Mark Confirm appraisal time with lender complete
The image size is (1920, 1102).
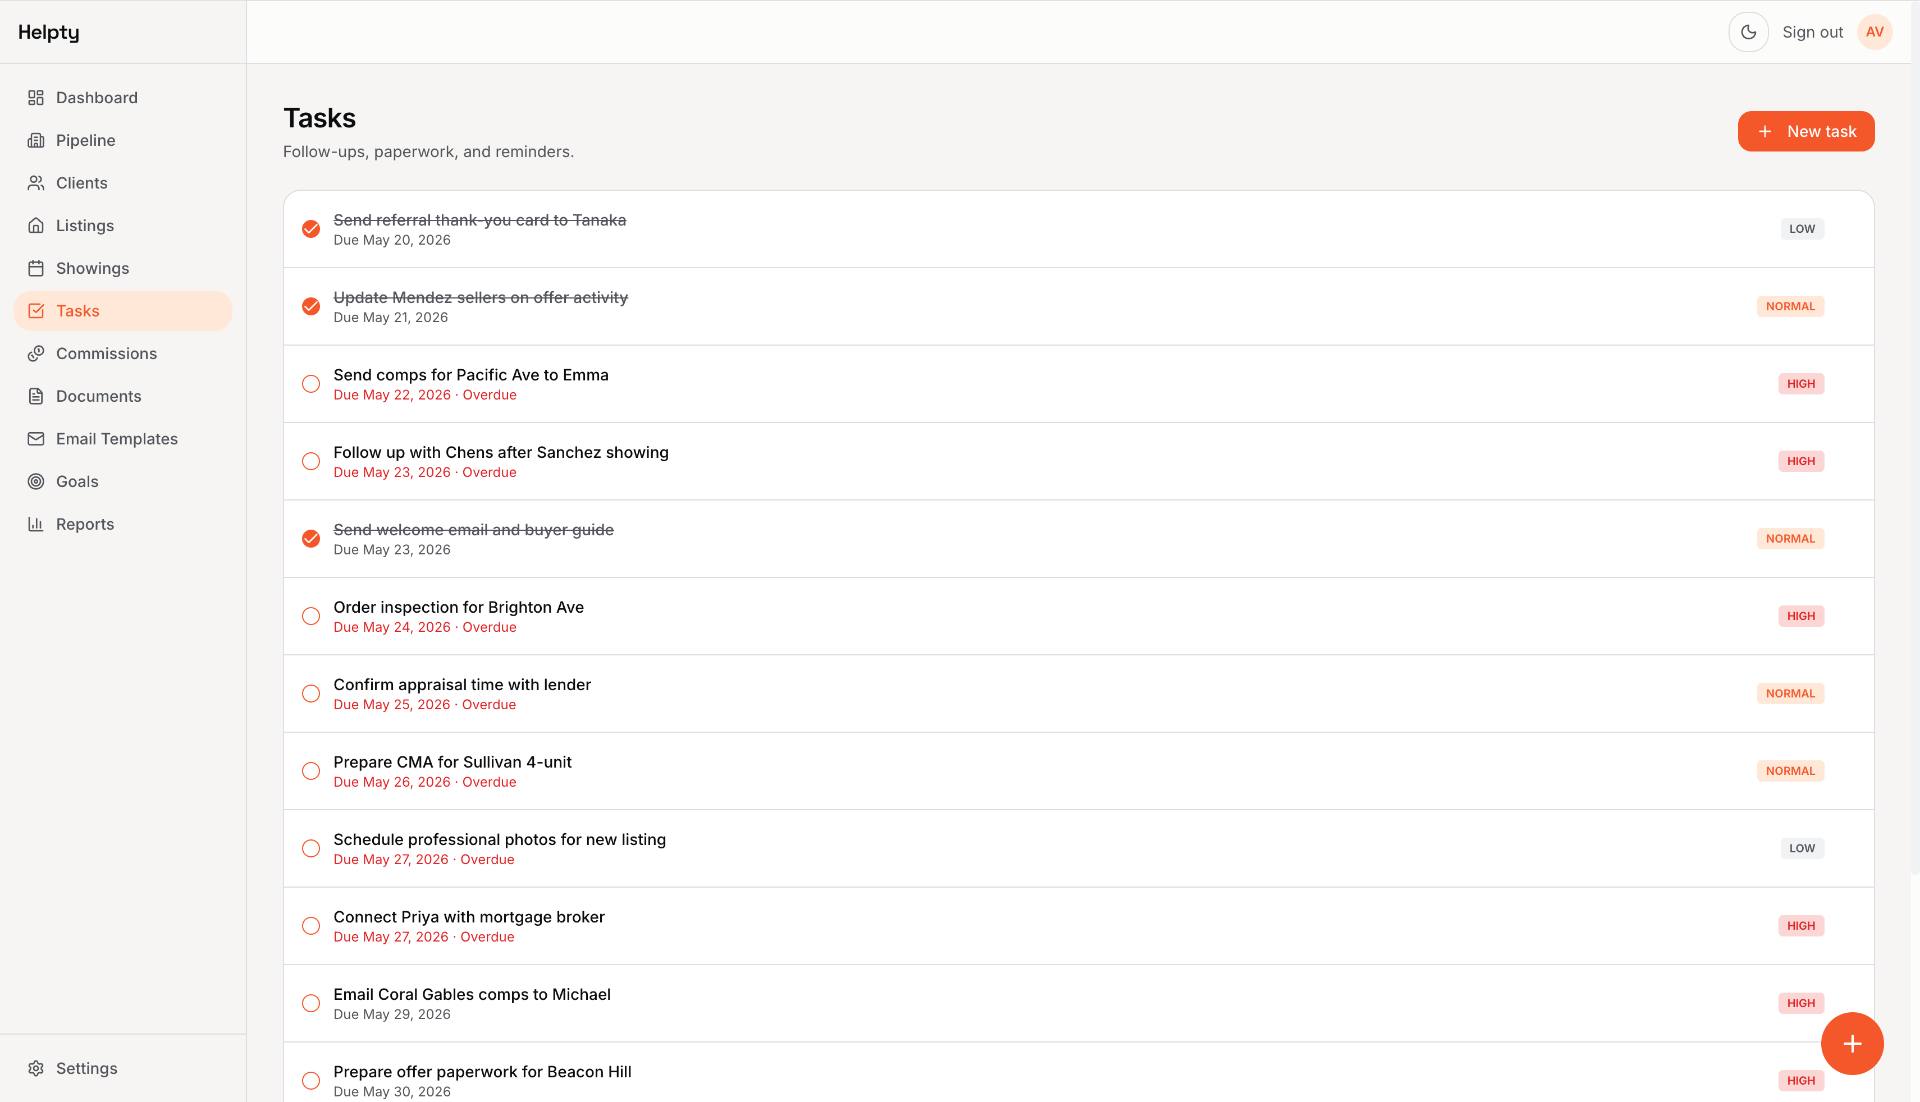point(311,694)
